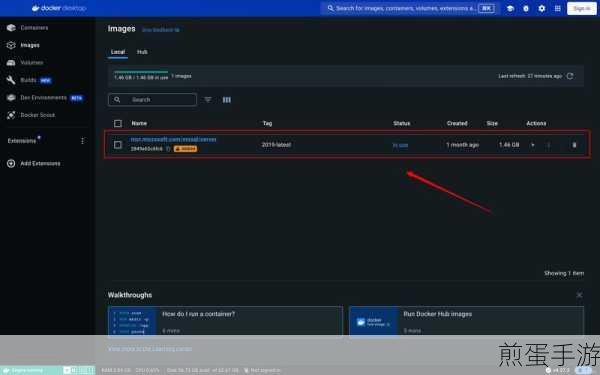Open the Learning center graduation cap icon
Viewport: 600px width, 375px height.
tap(510, 8)
